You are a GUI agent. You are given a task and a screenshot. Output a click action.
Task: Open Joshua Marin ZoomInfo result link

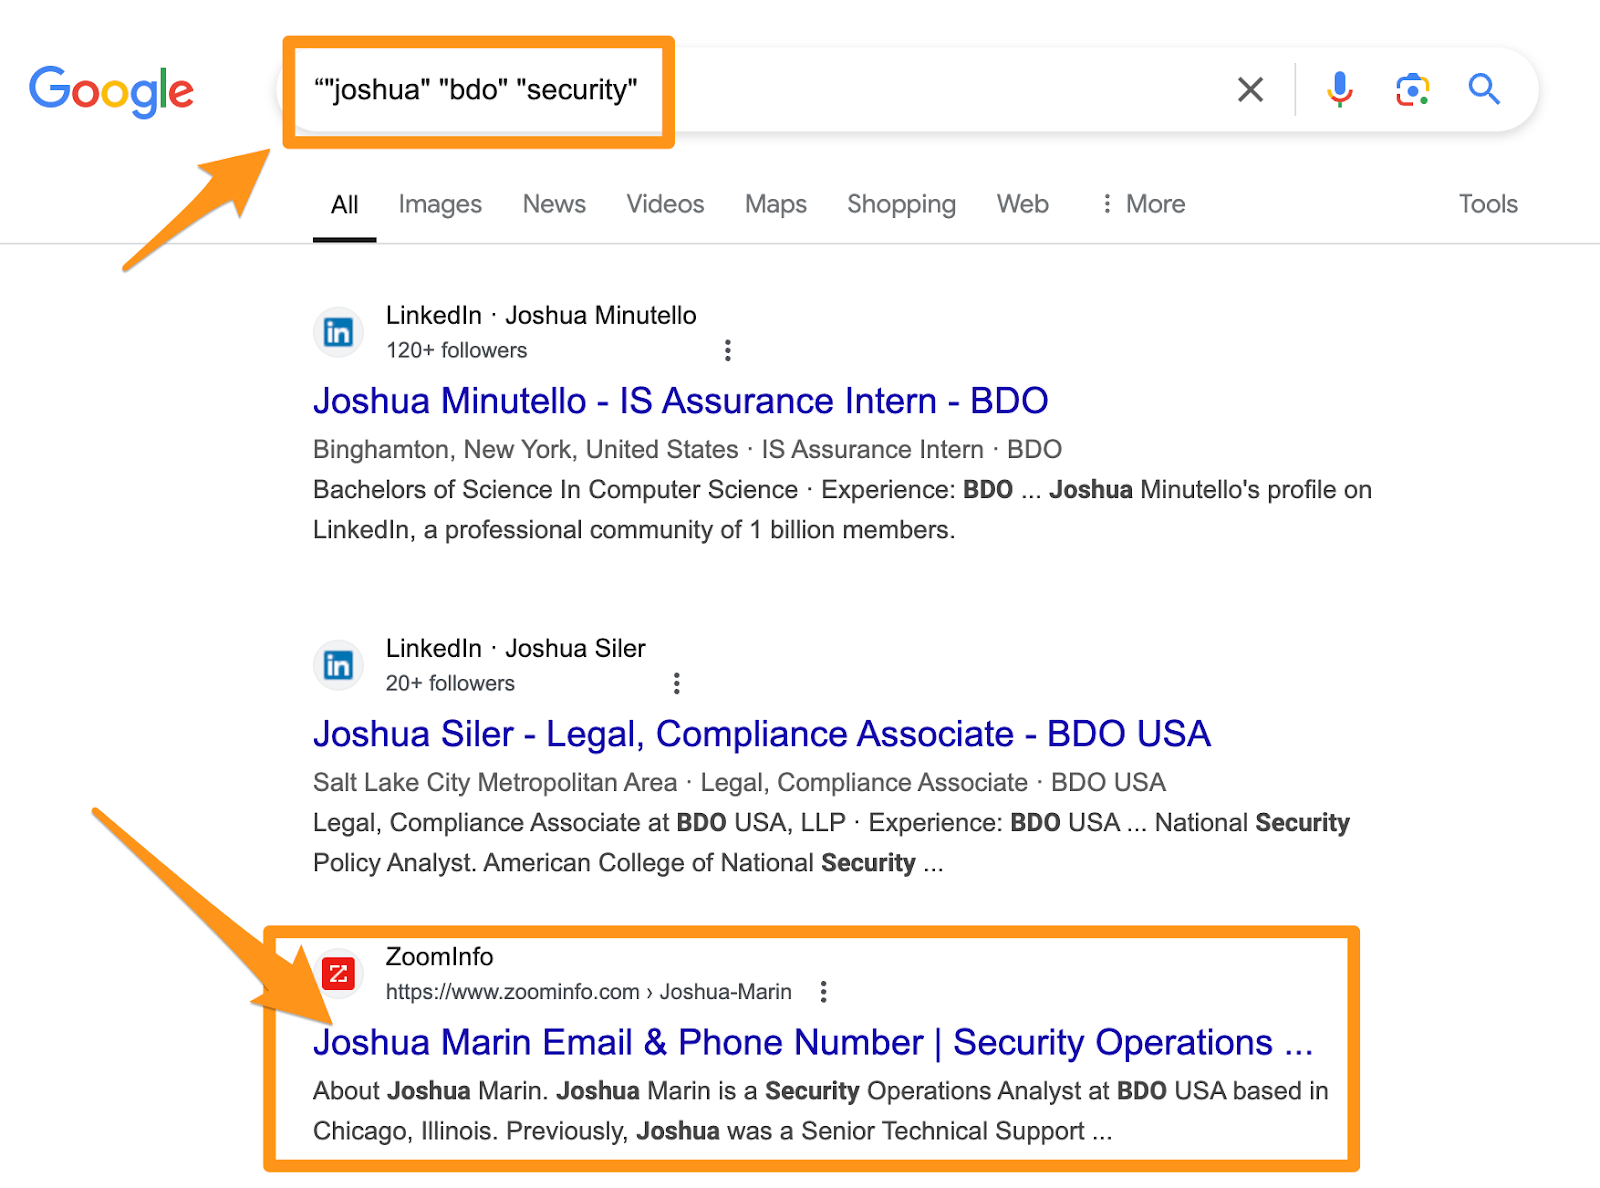click(x=812, y=1043)
